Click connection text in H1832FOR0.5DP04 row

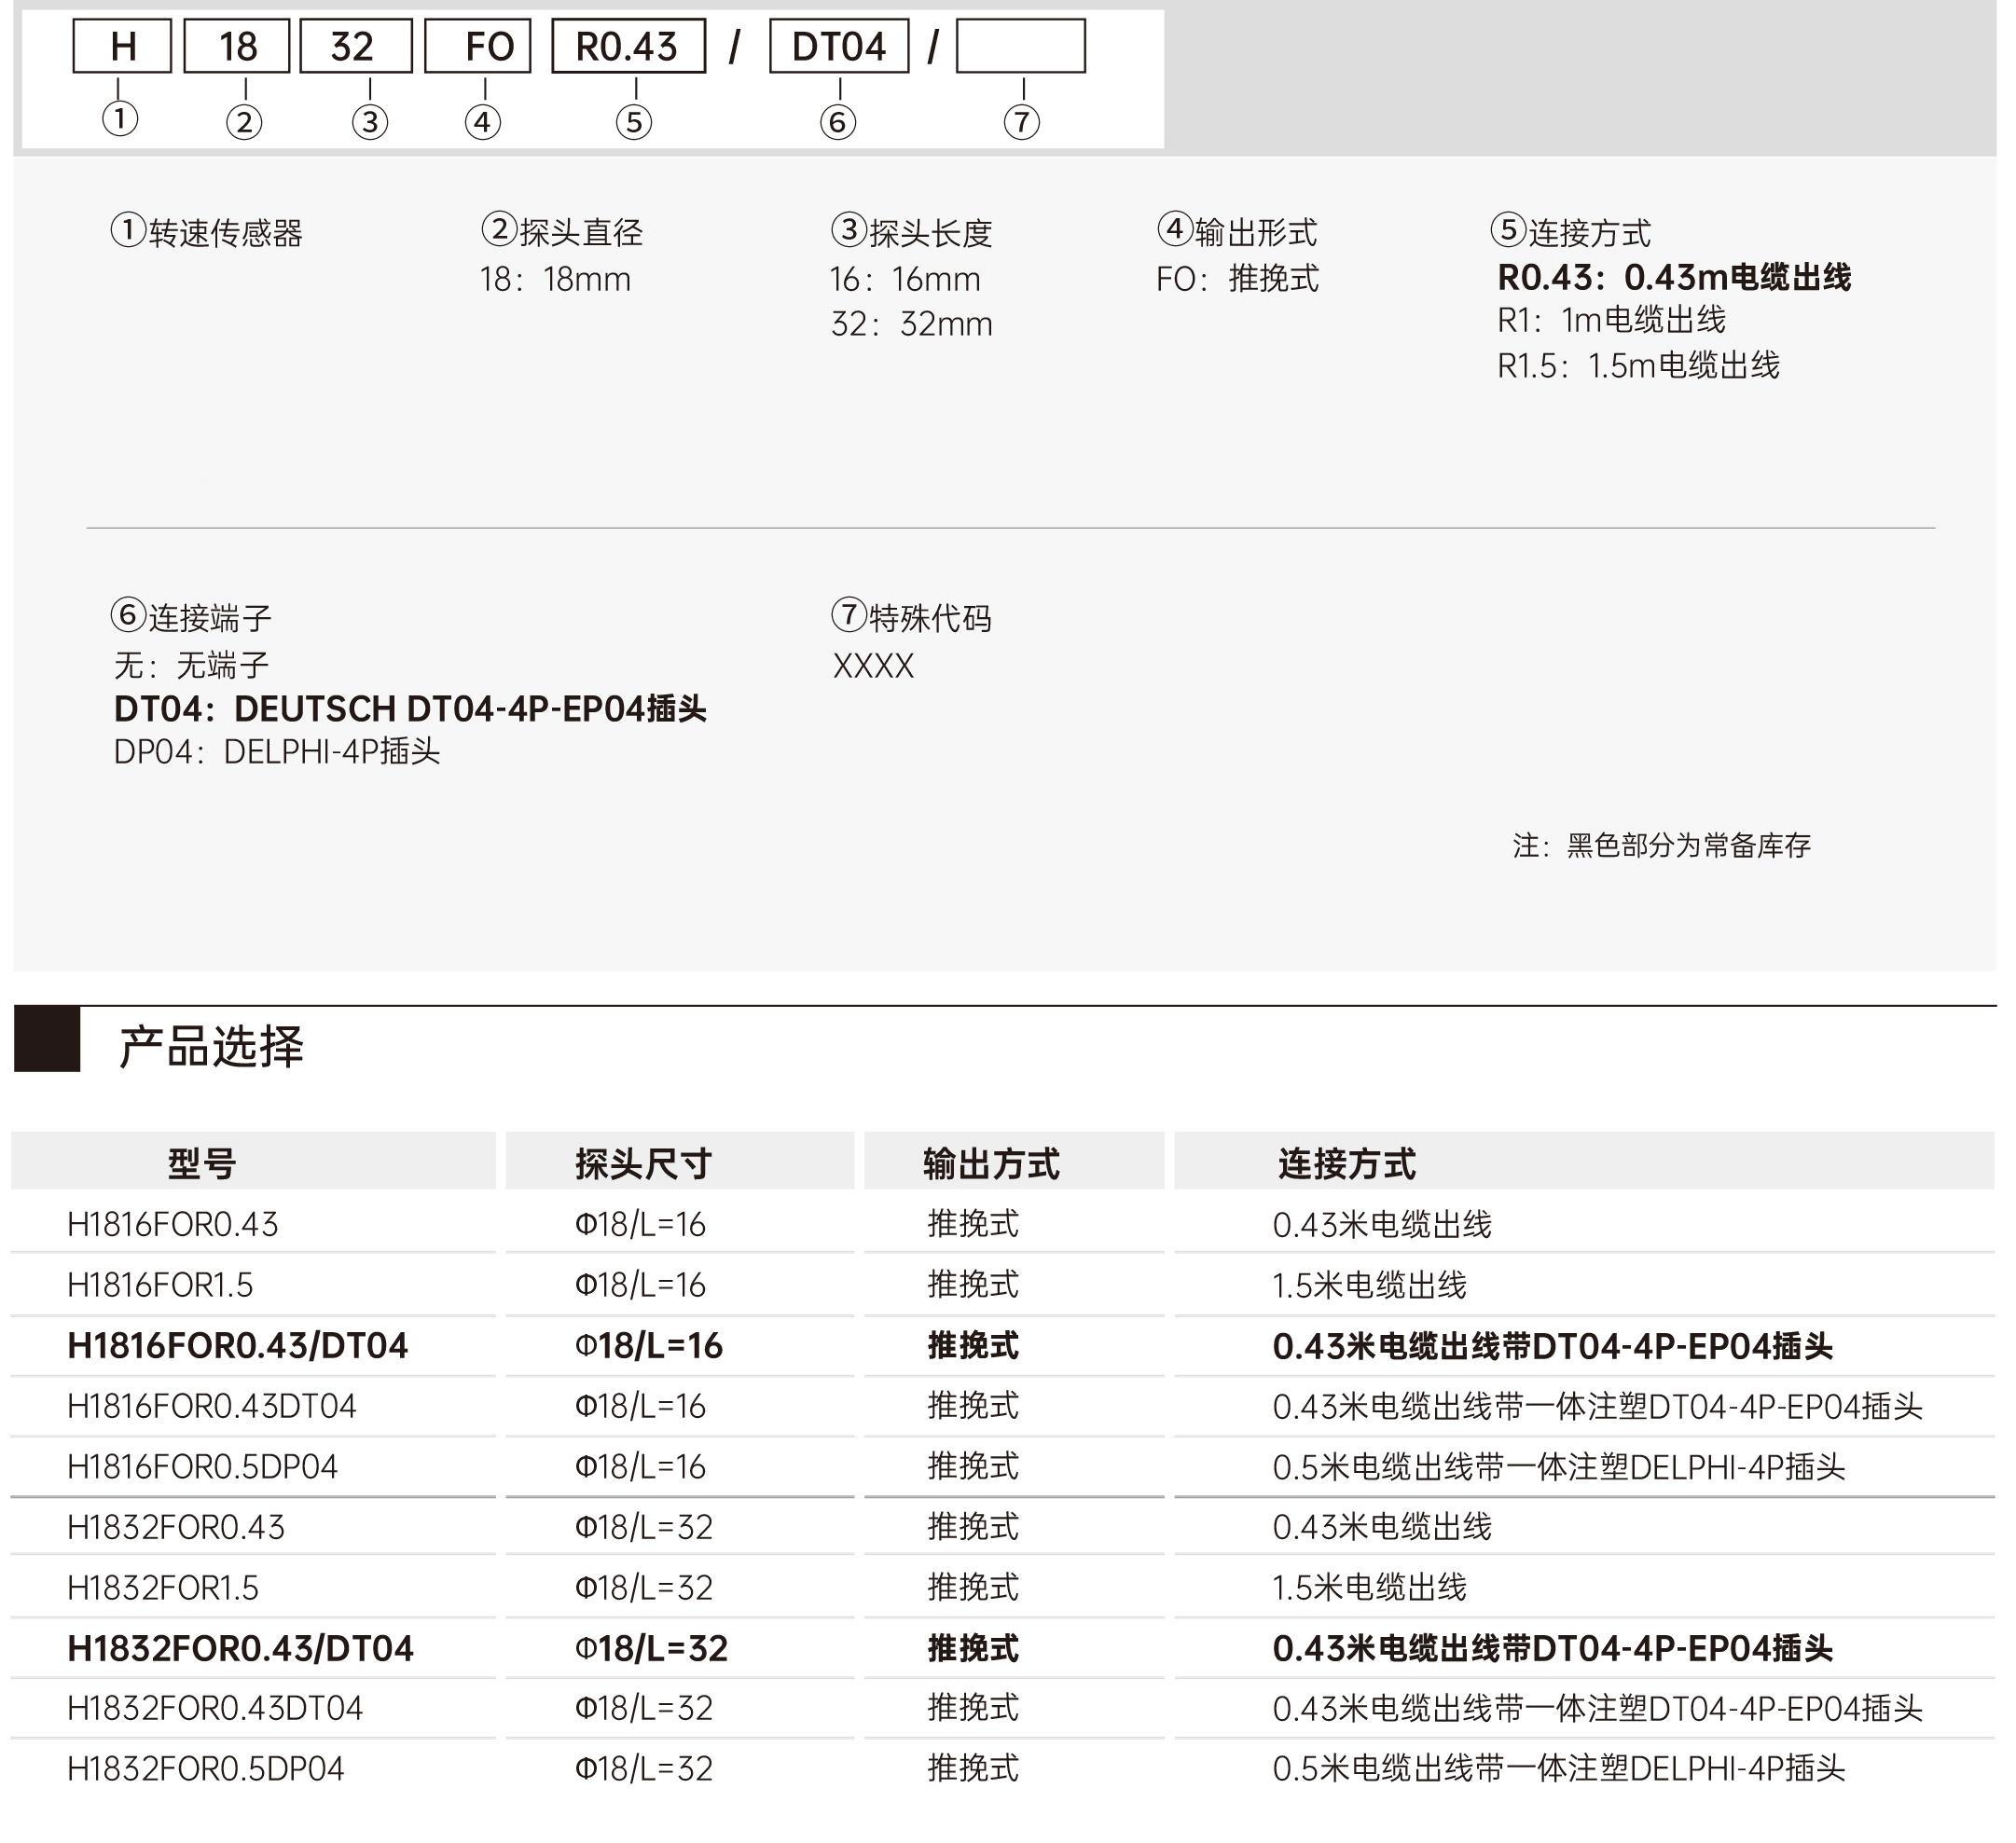tap(1559, 1770)
